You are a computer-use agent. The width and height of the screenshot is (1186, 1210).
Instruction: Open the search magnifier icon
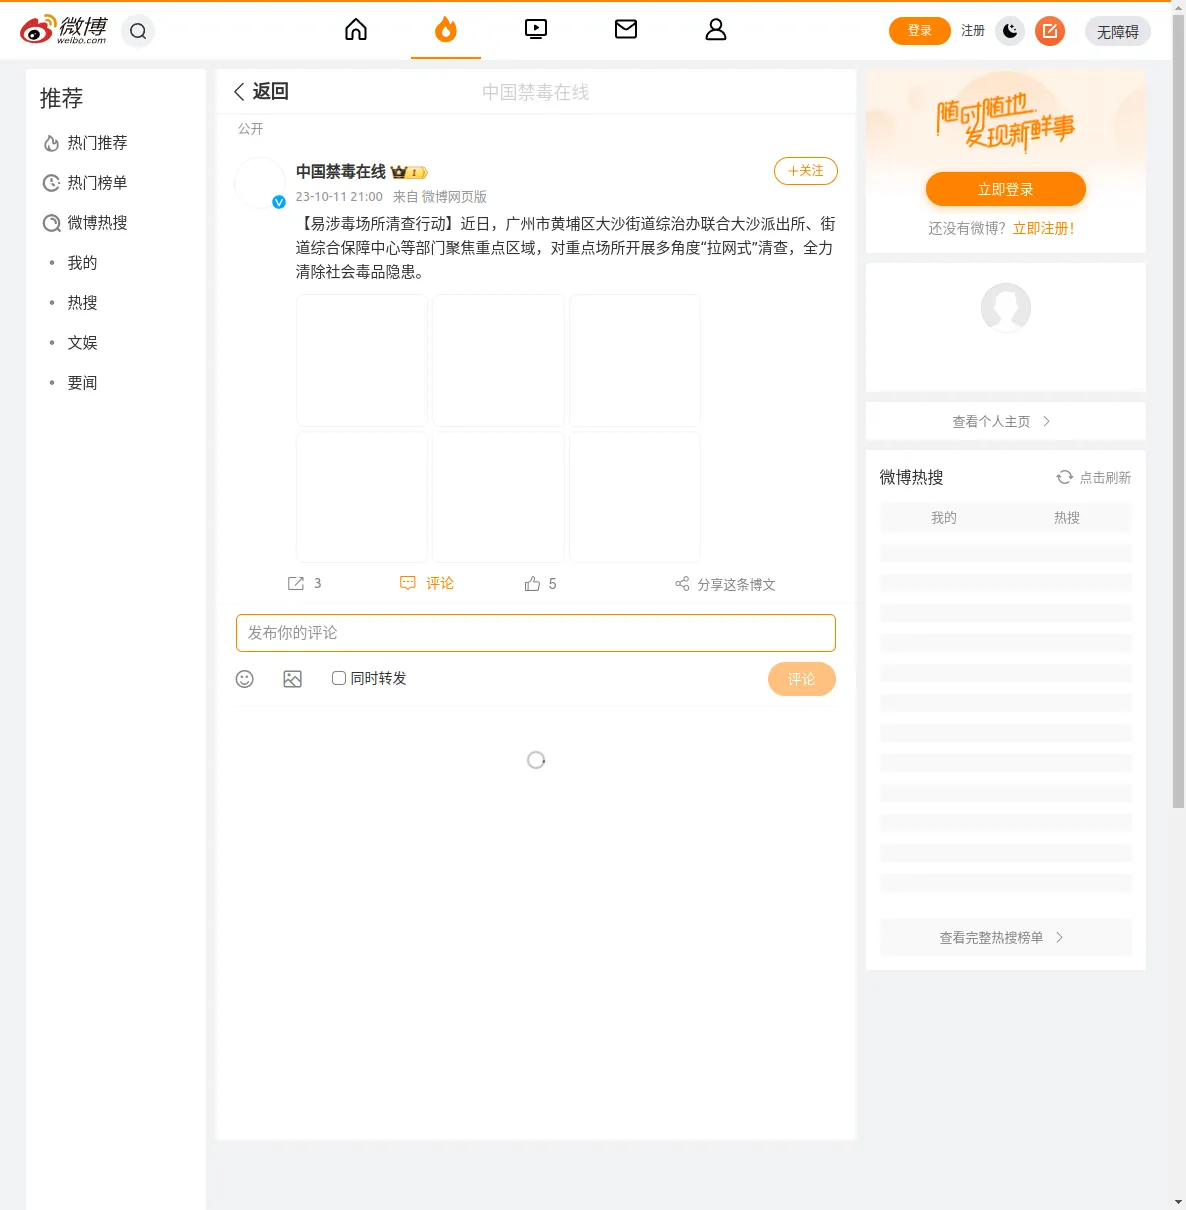[138, 31]
